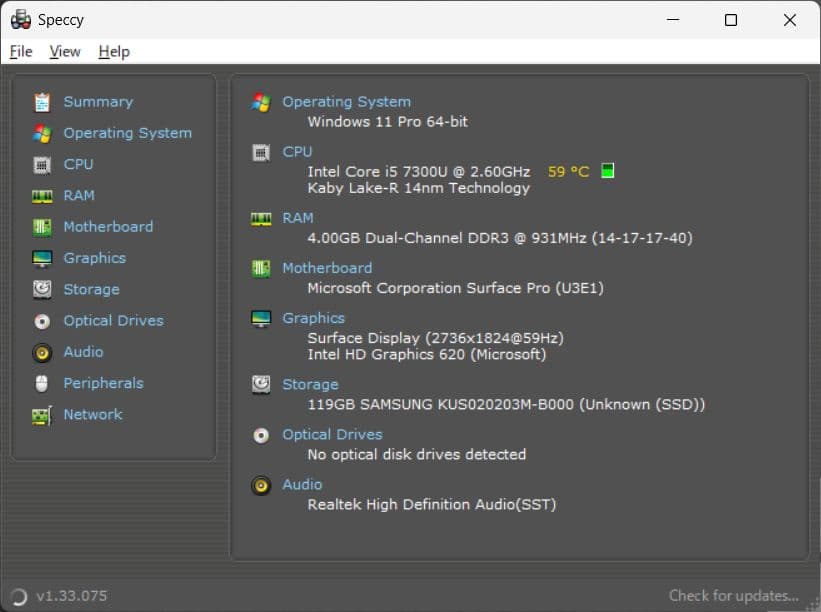The image size is (821, 612).
Task: Click the CPU chip icon in summary pane
Action: [261, 153]
